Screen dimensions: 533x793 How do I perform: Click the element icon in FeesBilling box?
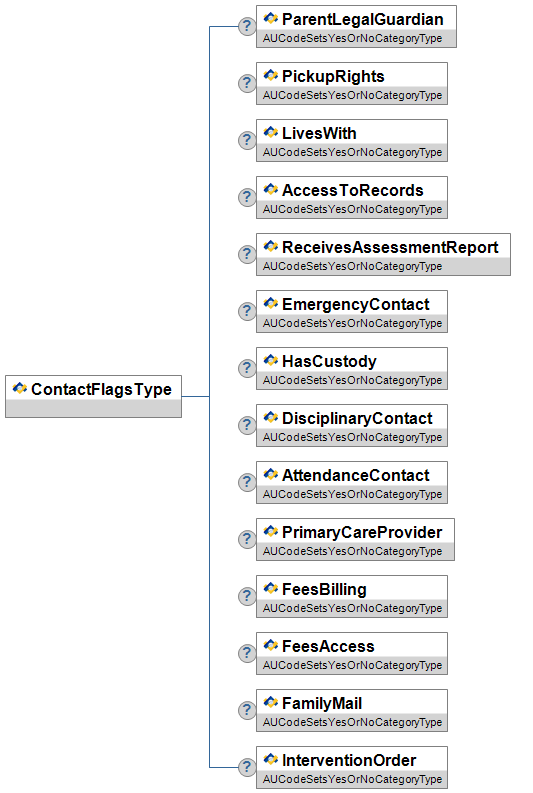pos(271,589)
